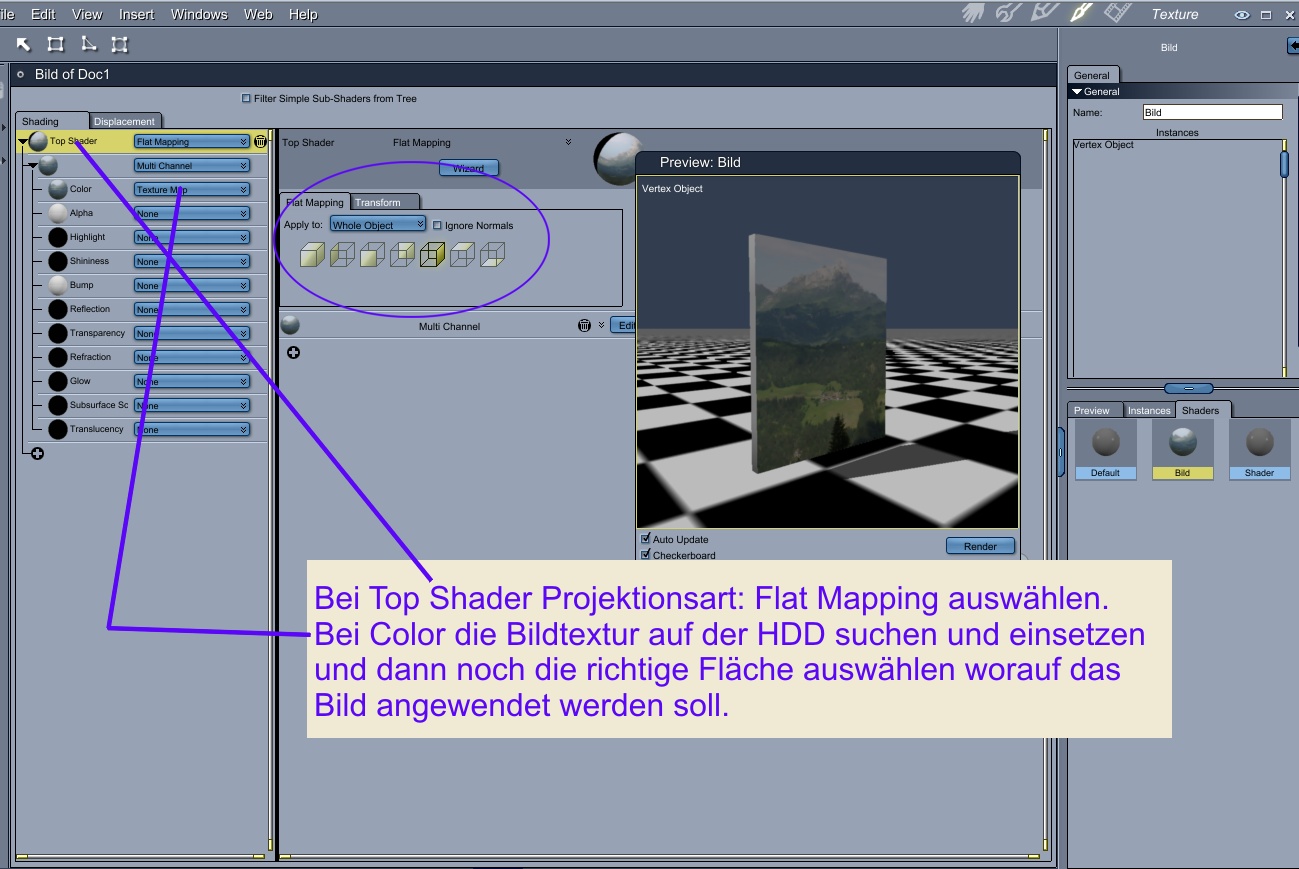Click blue splitter handle below Instances list
The width and height of the screenshot is (1299, 869).
click(x=1189, y=388)
